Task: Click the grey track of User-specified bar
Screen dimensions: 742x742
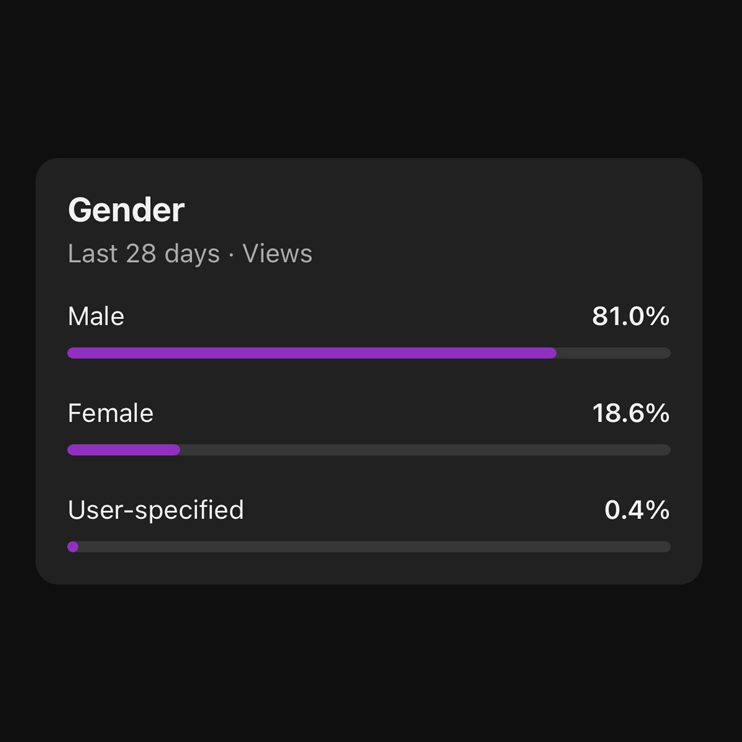Action: (x=375, y=547)
